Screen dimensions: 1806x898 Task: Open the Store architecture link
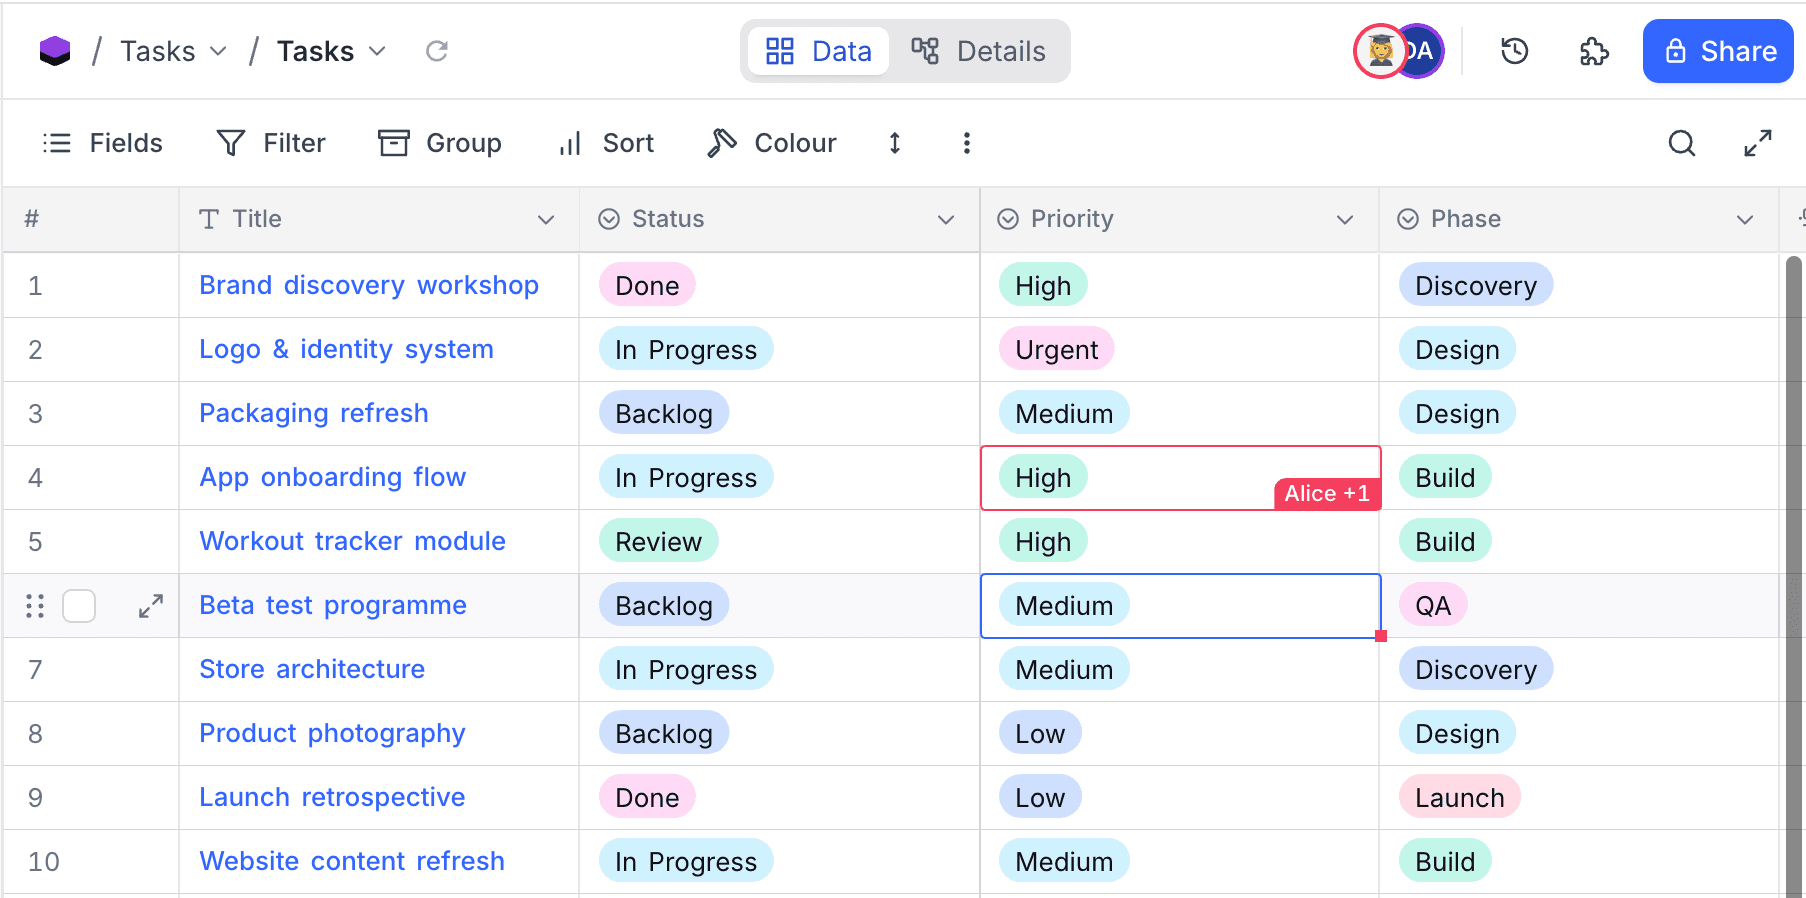[x=312, y=669]
